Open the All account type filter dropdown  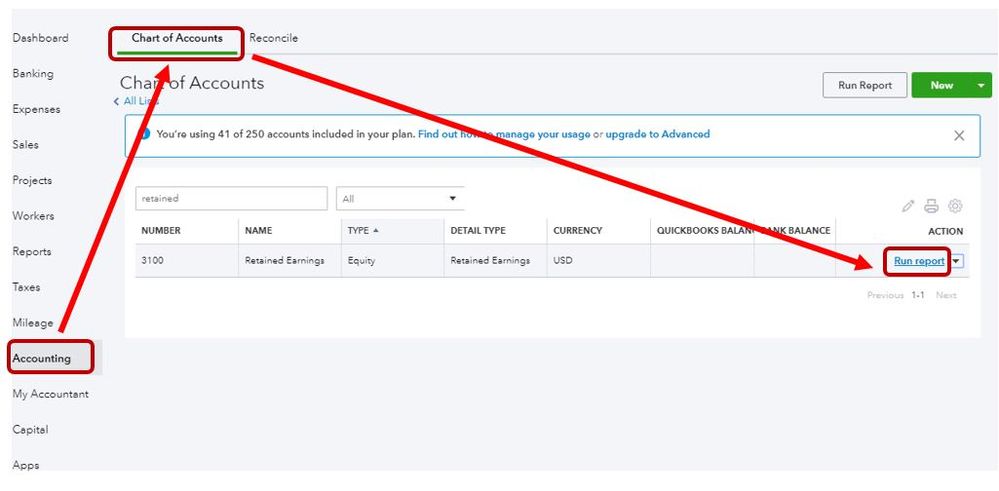[400, 199]
